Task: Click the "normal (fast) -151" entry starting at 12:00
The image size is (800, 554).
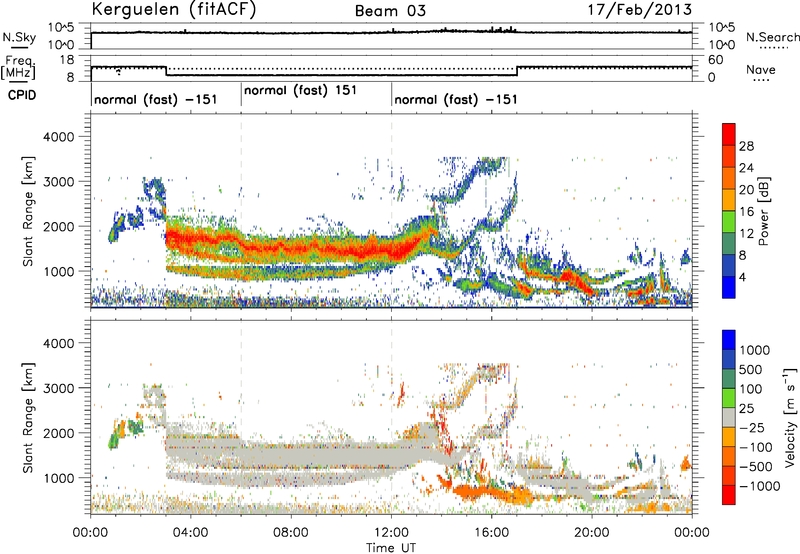Action: 456,99
